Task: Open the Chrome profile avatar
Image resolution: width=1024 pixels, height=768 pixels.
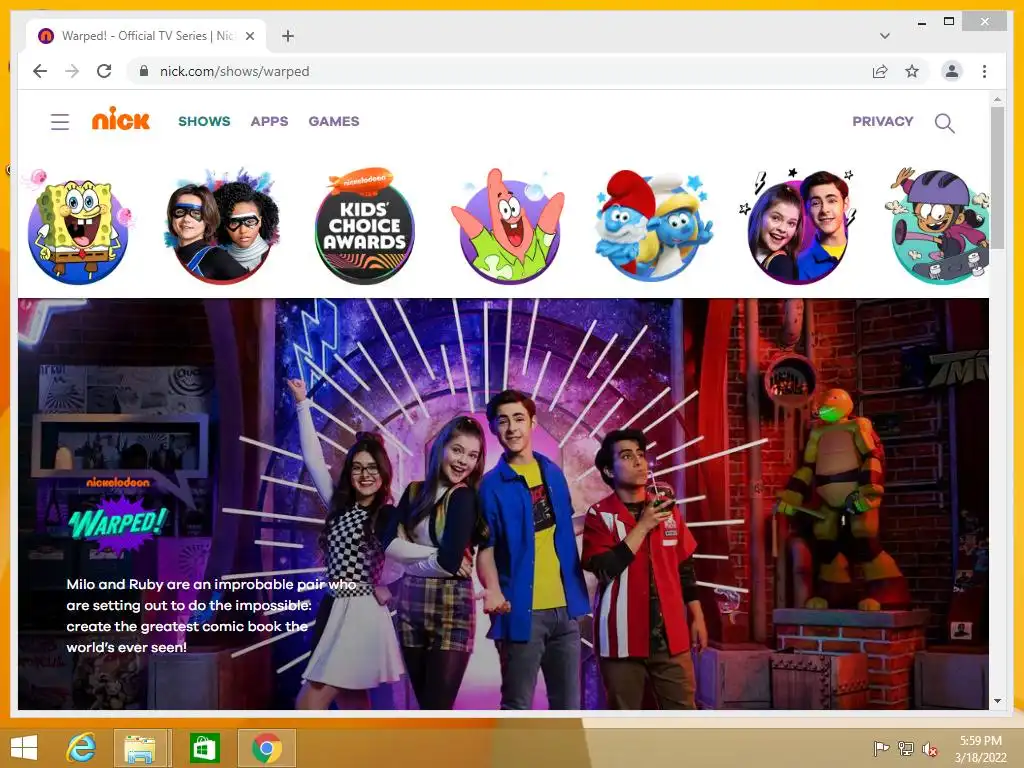Action: 952,71
